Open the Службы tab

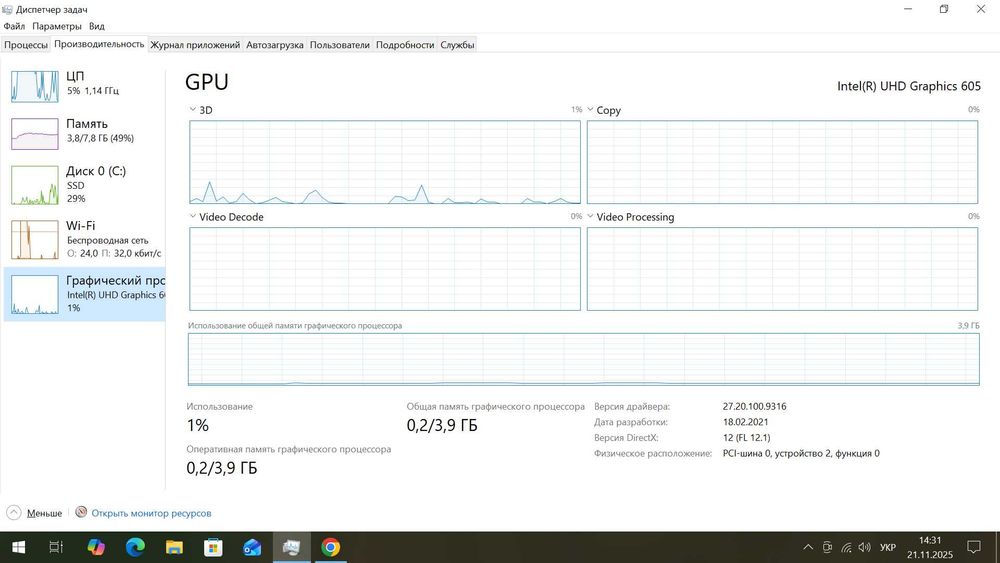pyautogui.click(x=457, y=45)
